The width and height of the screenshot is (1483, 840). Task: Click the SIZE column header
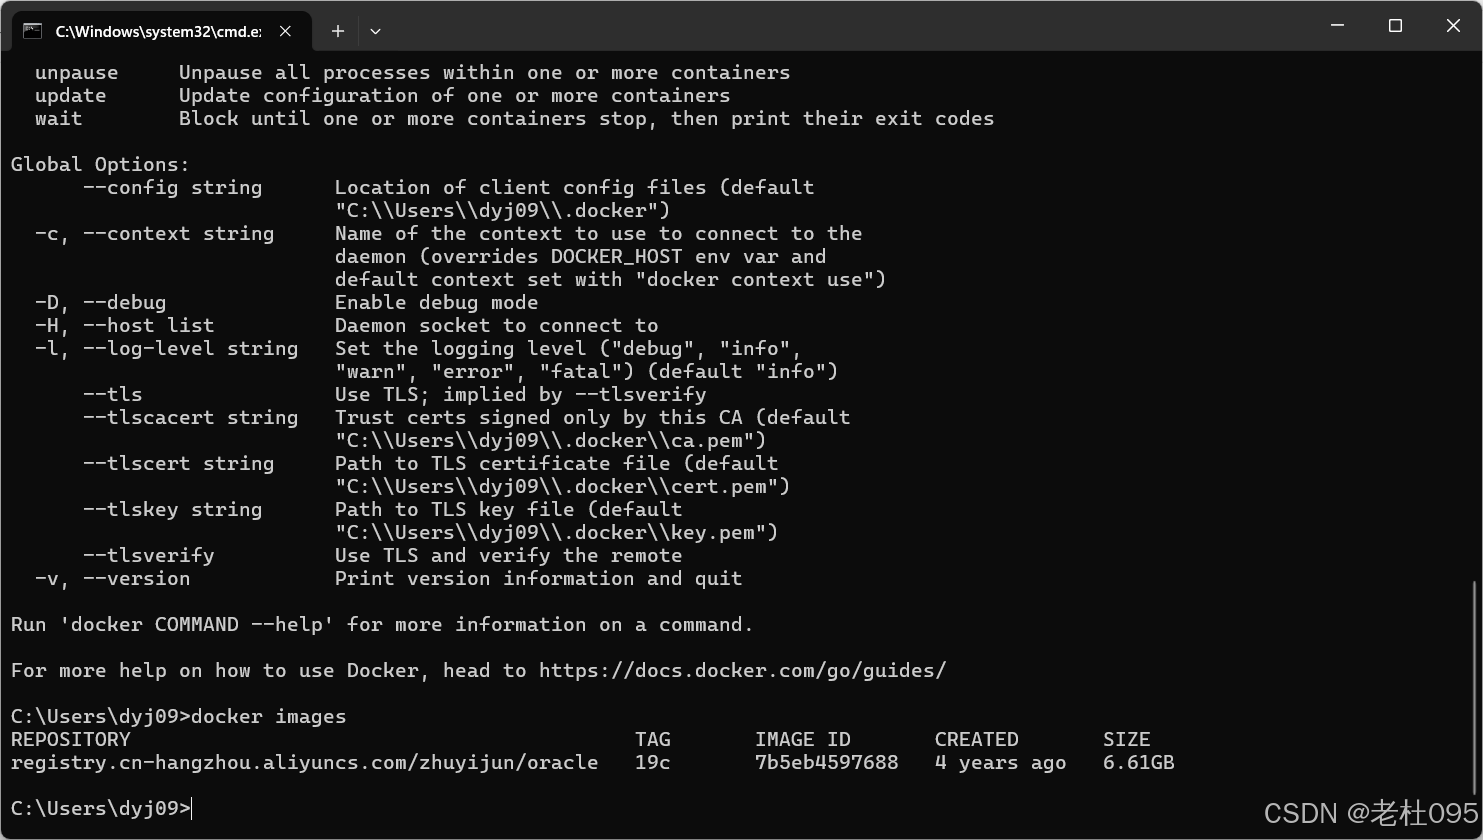click(x=1127, y=739)
